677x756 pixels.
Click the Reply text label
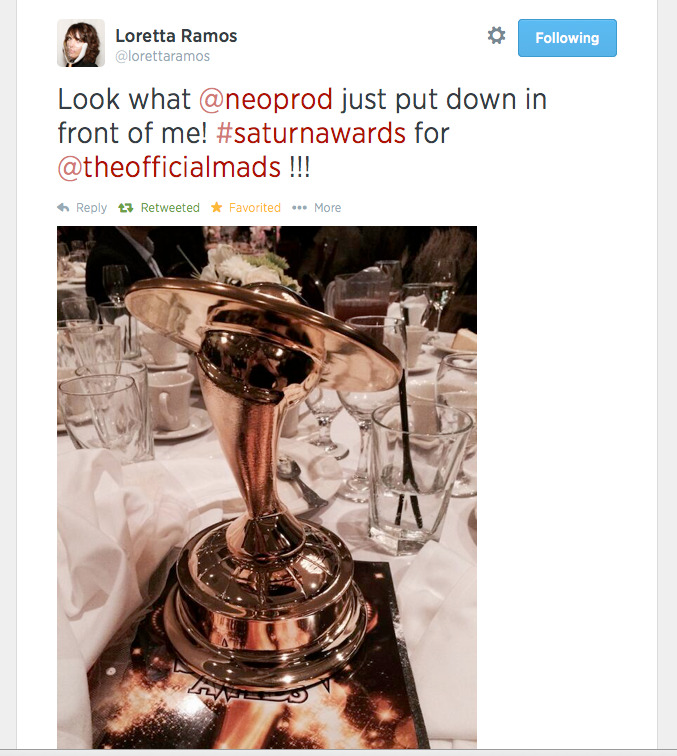tap(92, 208)
